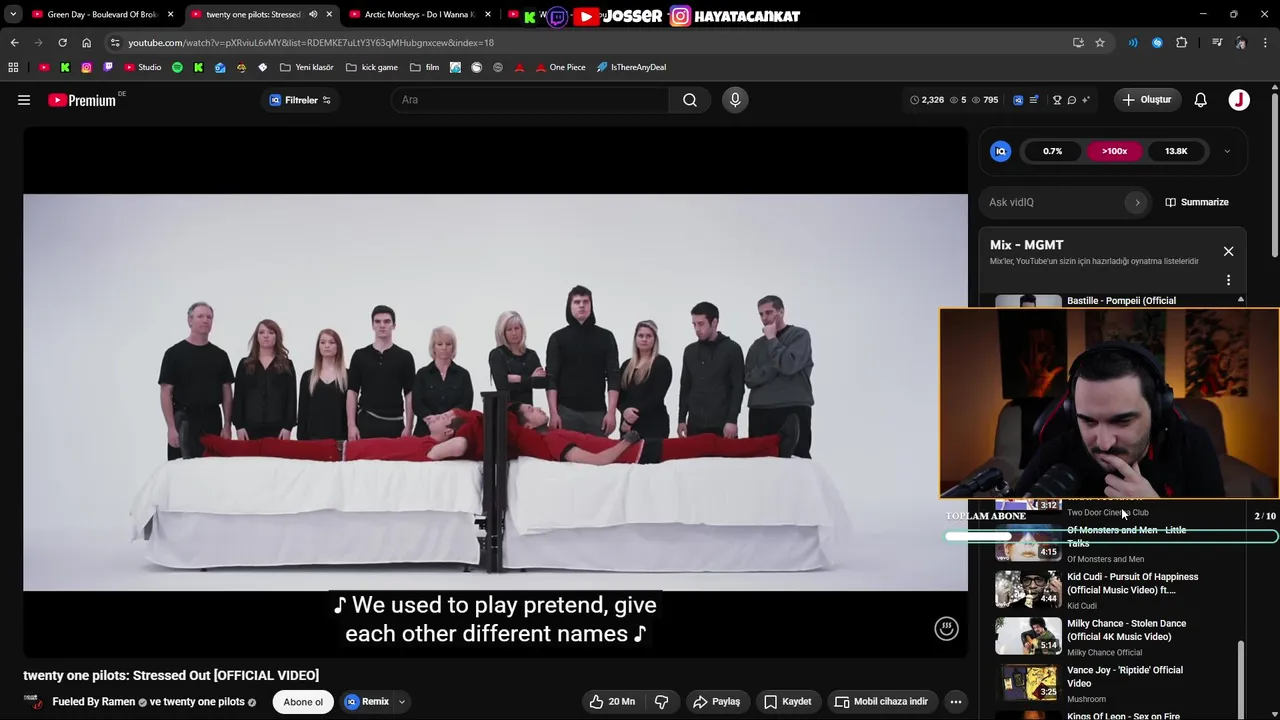1280x720 pixels.
Task: Open the browser tab search dropdown arrow
Action: pyautogui.click(x=12, y=15)
